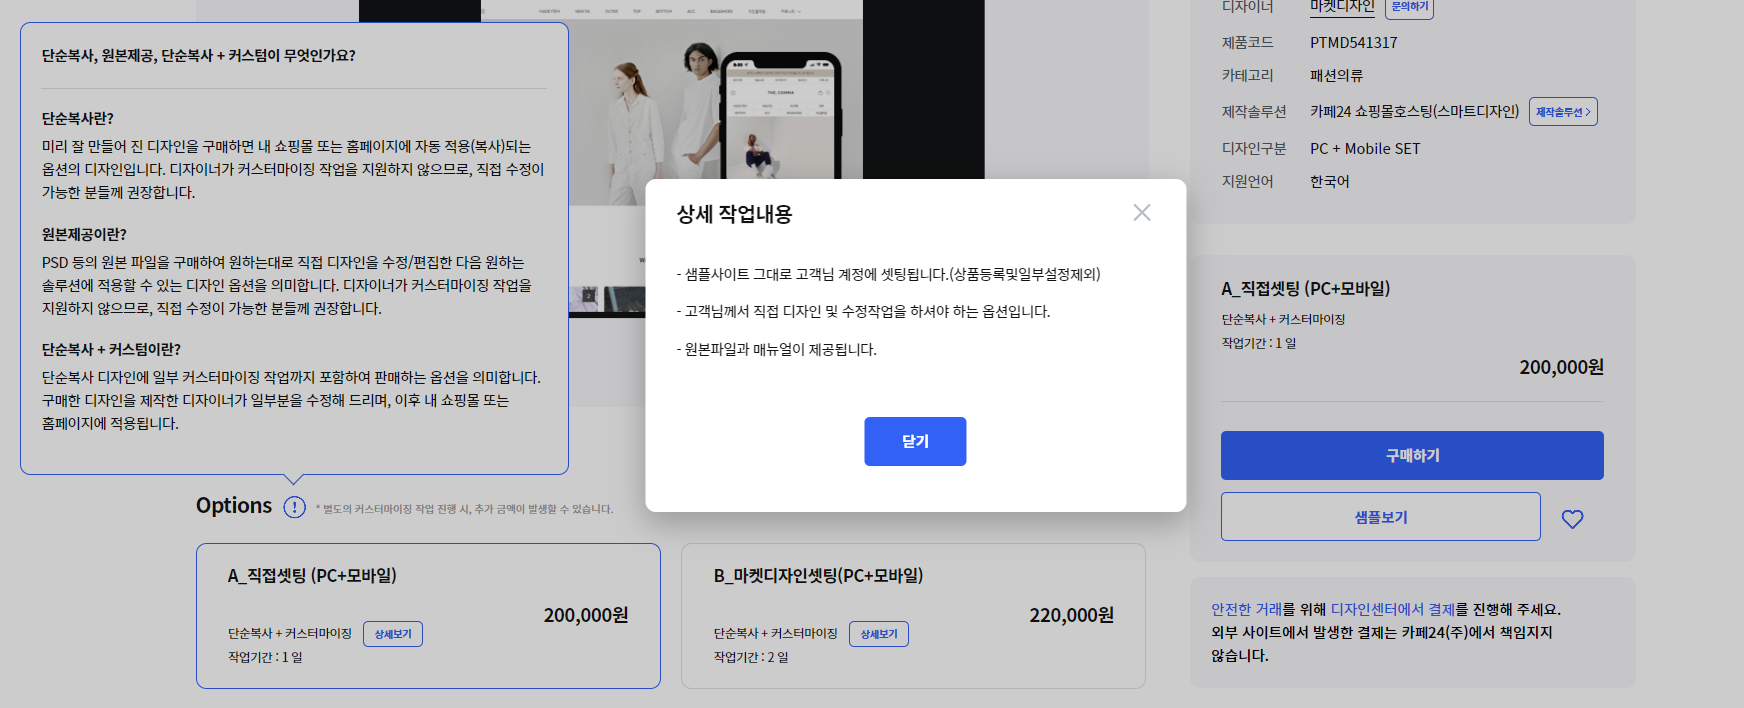
Task: Click the 단순복사란? heading in tooltip
Action: (78, 118)
